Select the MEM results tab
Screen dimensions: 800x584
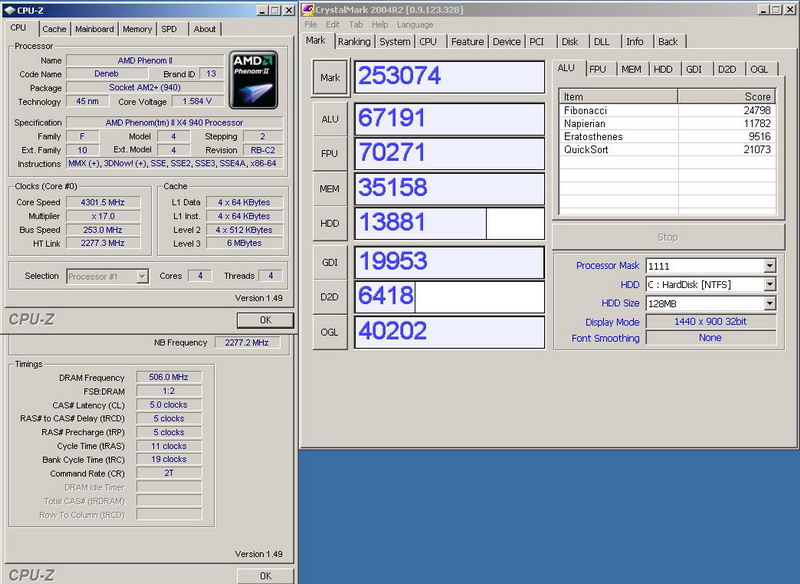pos(631,69)
